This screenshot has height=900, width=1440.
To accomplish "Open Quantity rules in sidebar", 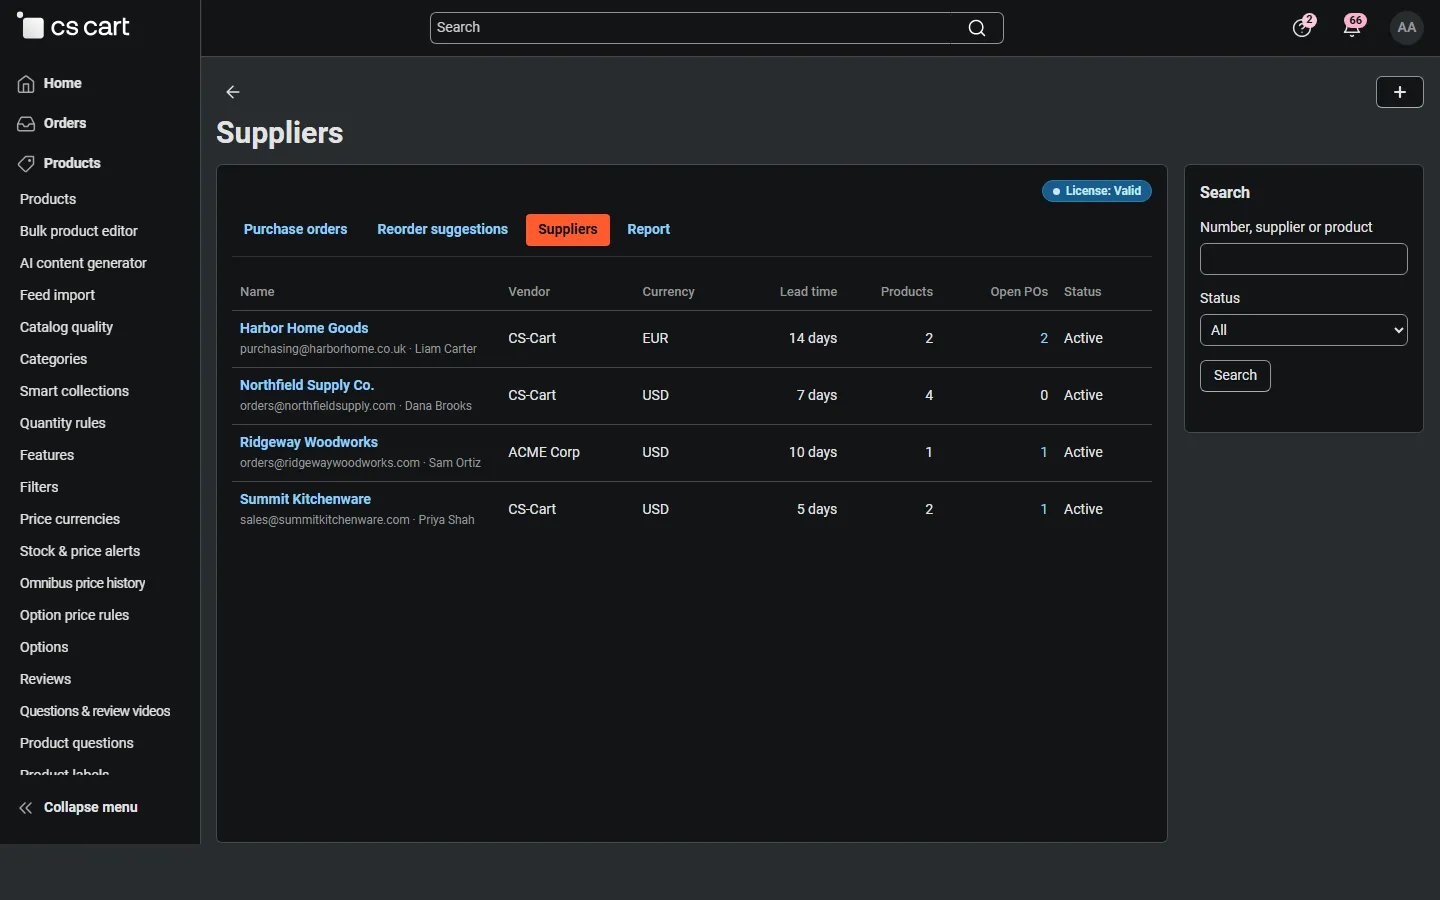I will tap(63, 423).
